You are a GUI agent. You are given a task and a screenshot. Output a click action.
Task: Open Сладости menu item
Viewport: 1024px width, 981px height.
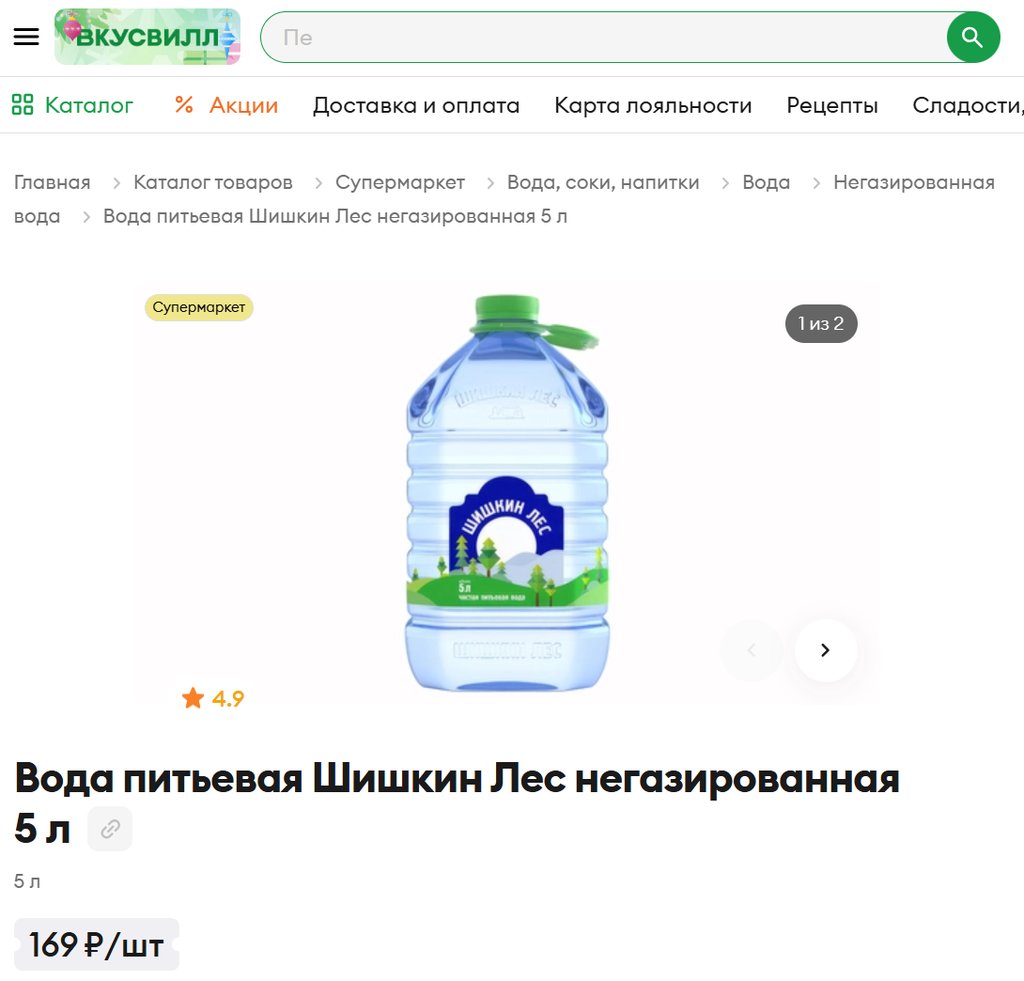tap(968, 105)
